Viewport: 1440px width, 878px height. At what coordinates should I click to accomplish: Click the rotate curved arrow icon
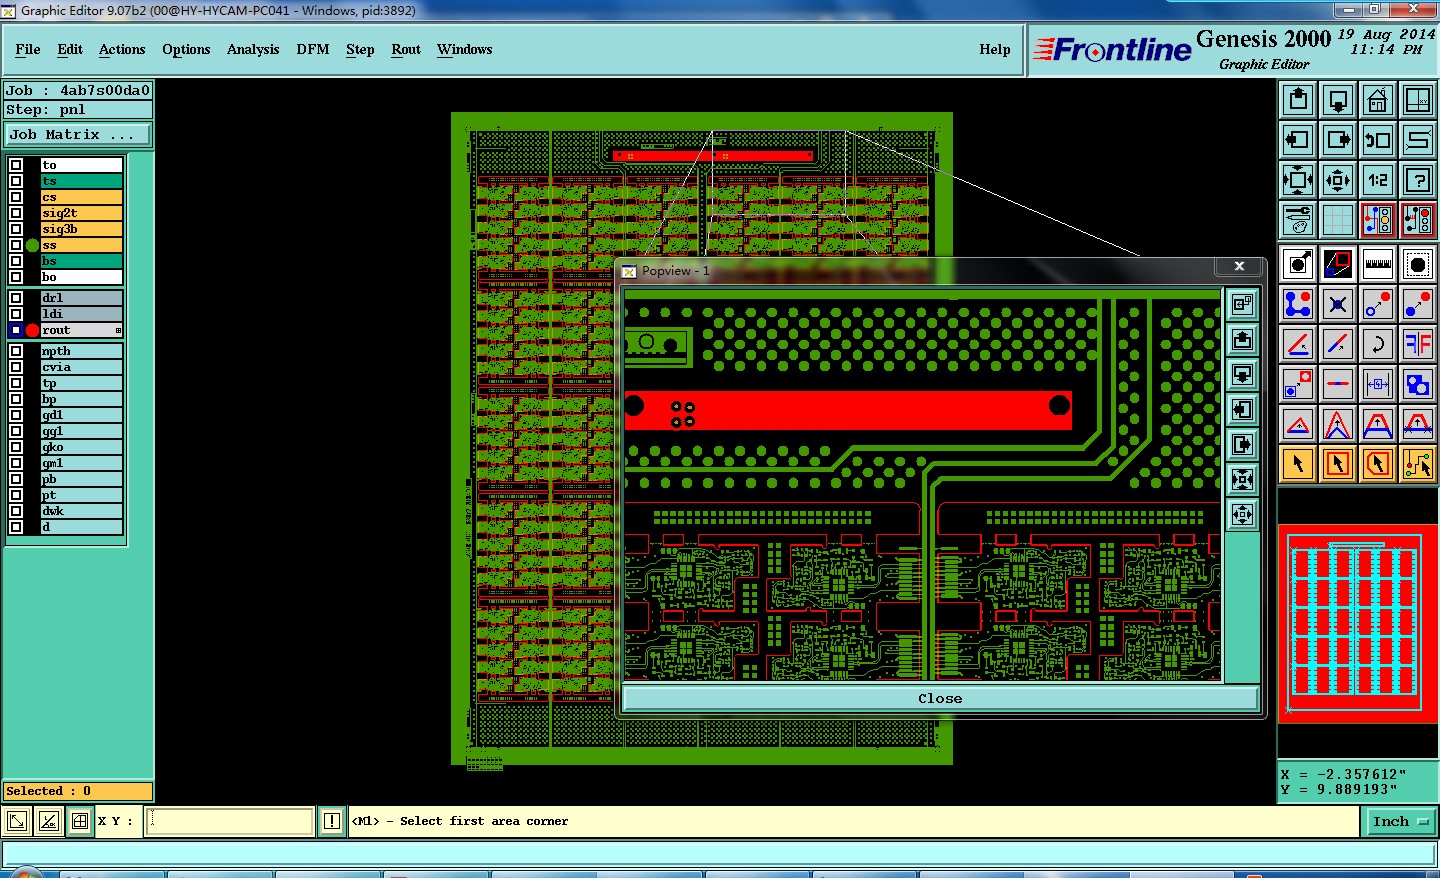click(1378, 344)
